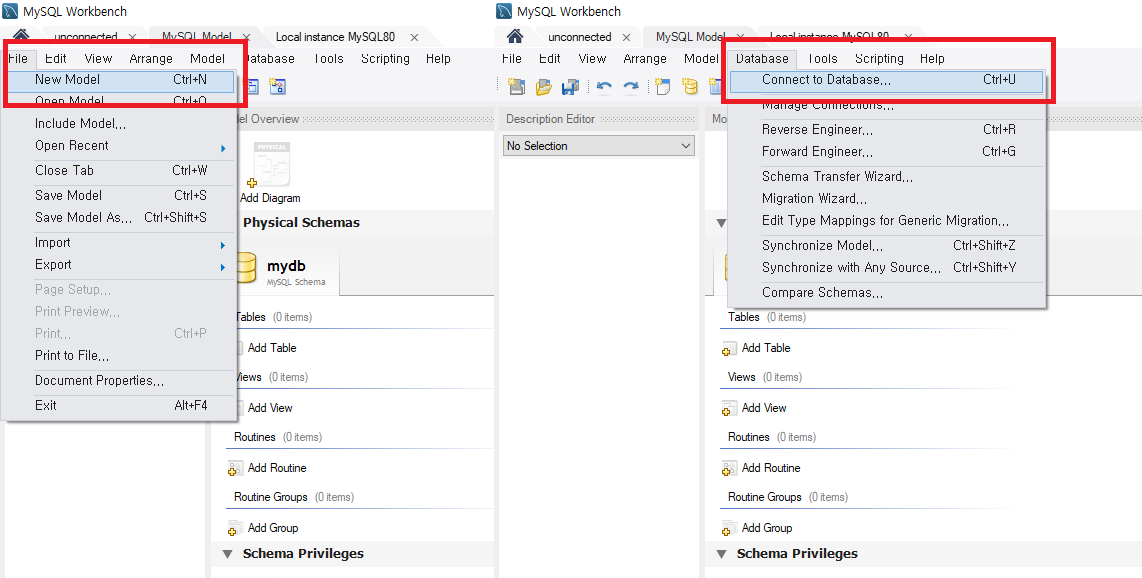Click Add Group icon in right window

point(729,528)
